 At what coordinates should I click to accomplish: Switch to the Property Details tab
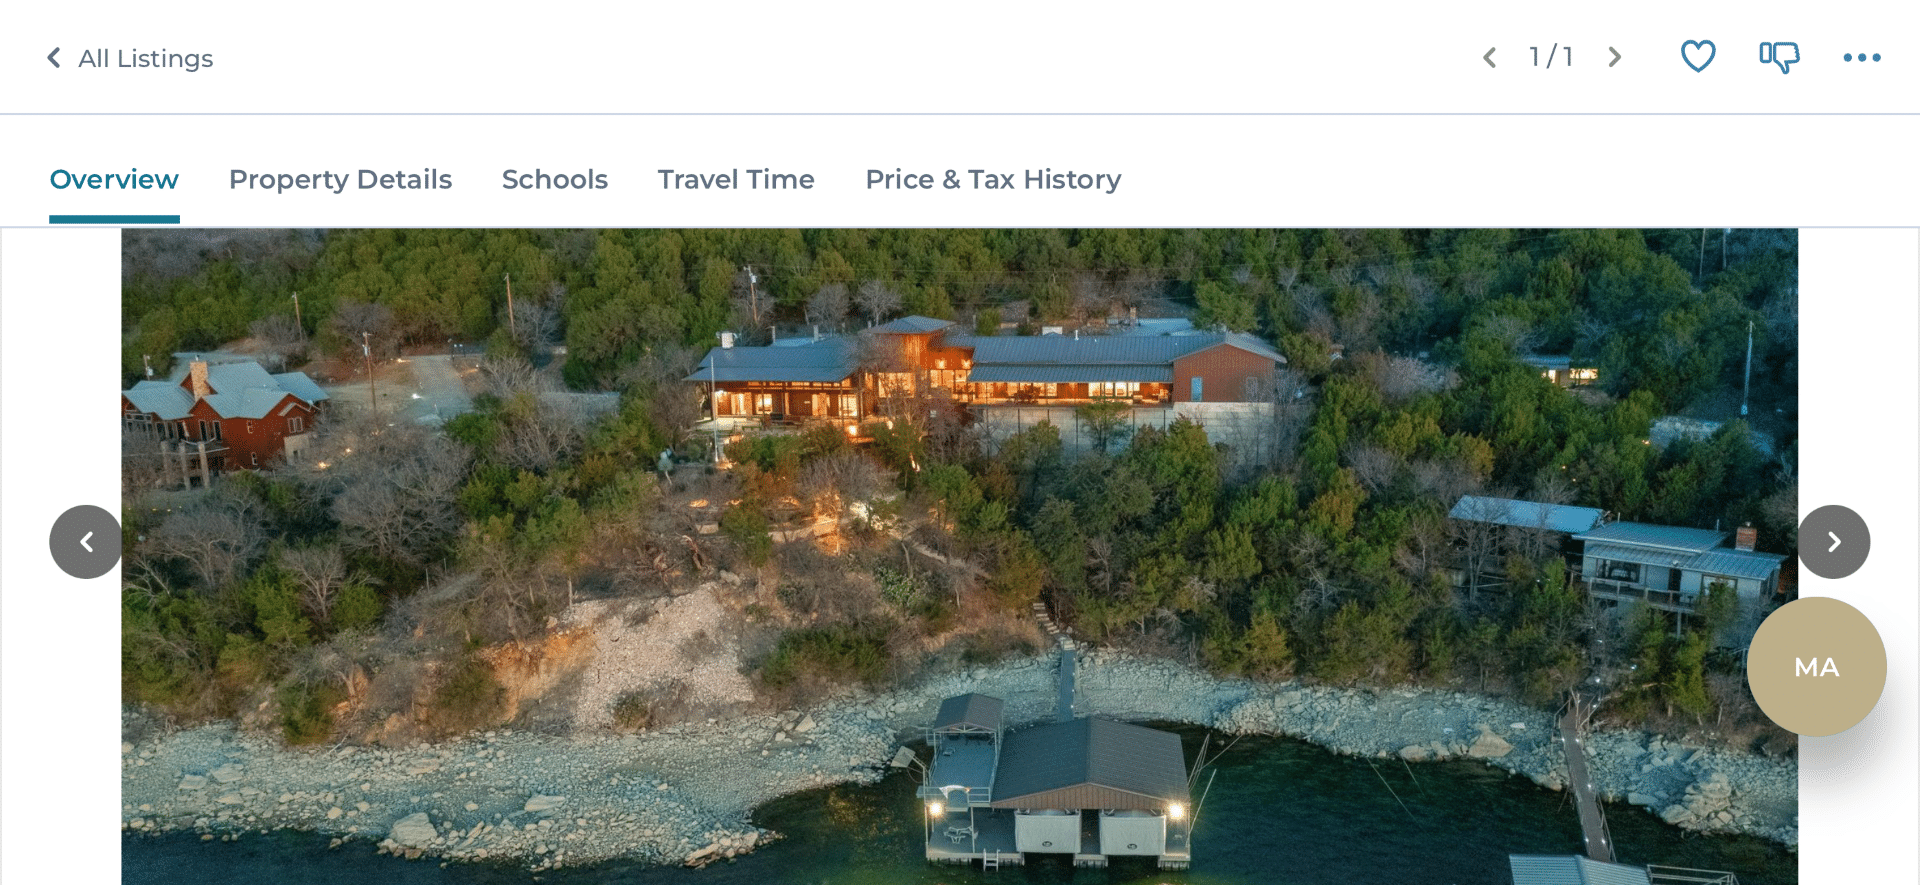(x=340, y=179)
